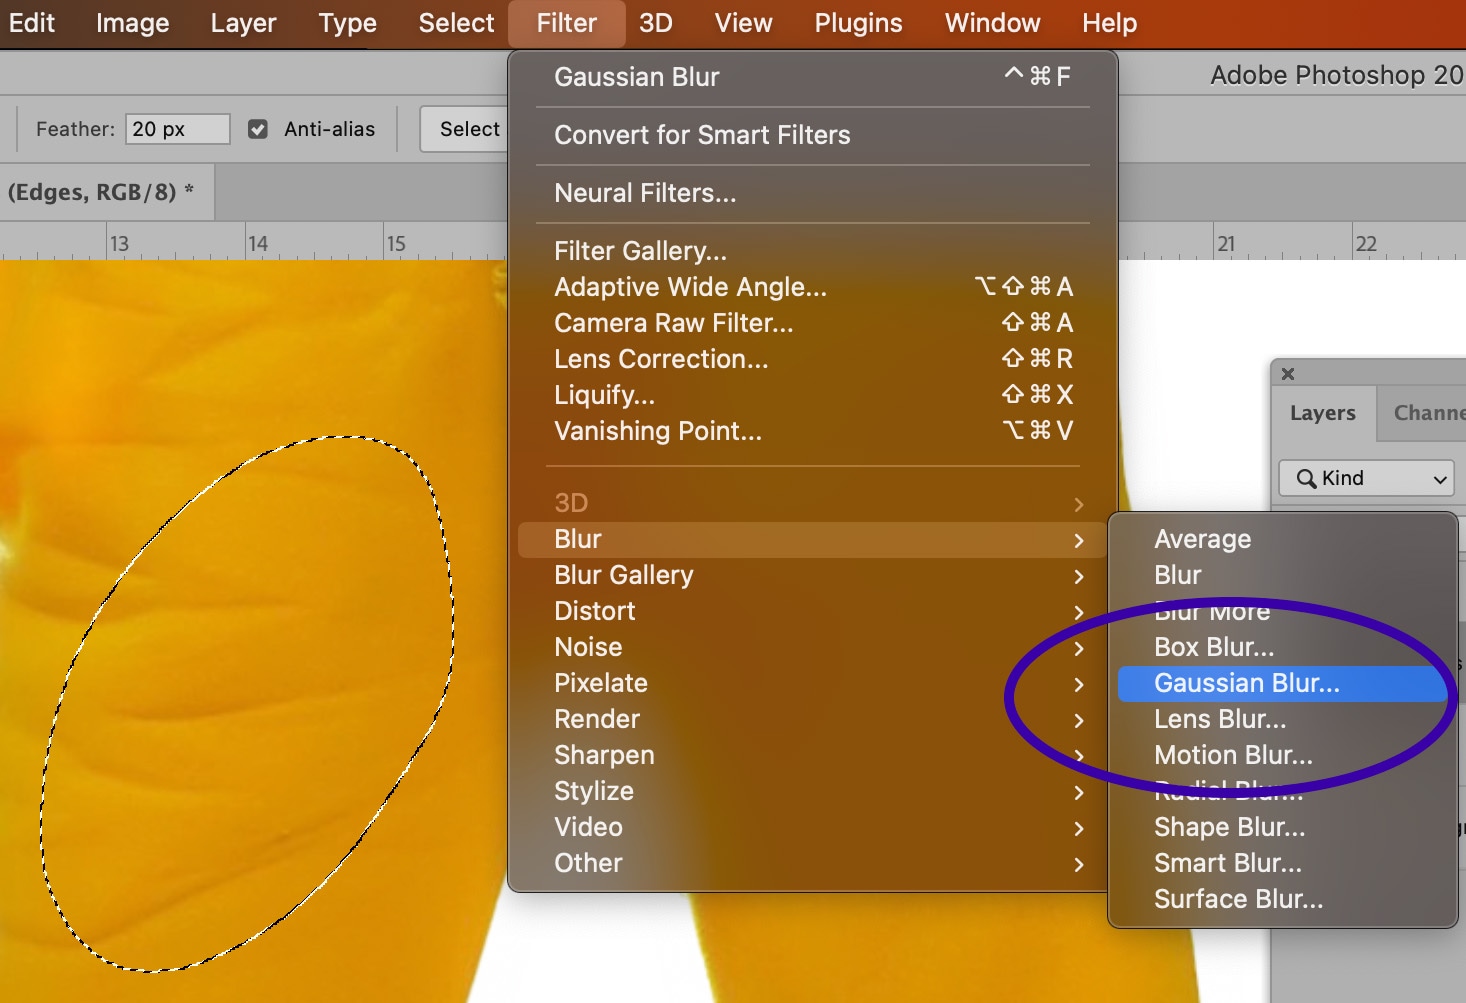Click the Feather value input field
Viewport: 1466px width, 1003px height.
177,129
